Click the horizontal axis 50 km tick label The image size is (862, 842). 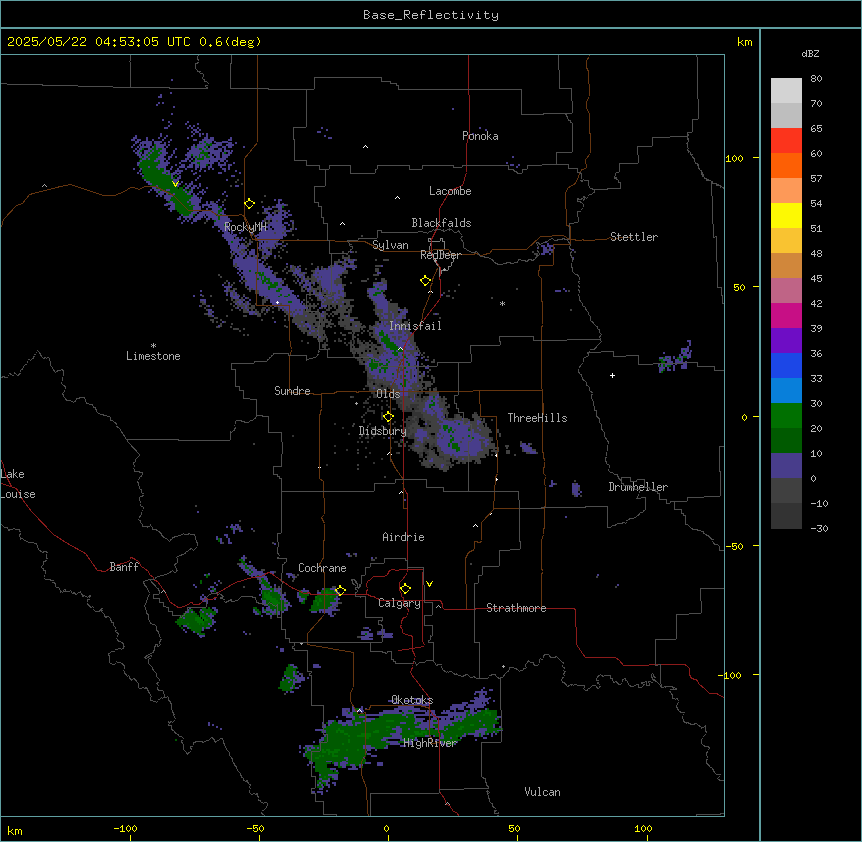pyautogui.click(x=515, y=828)
